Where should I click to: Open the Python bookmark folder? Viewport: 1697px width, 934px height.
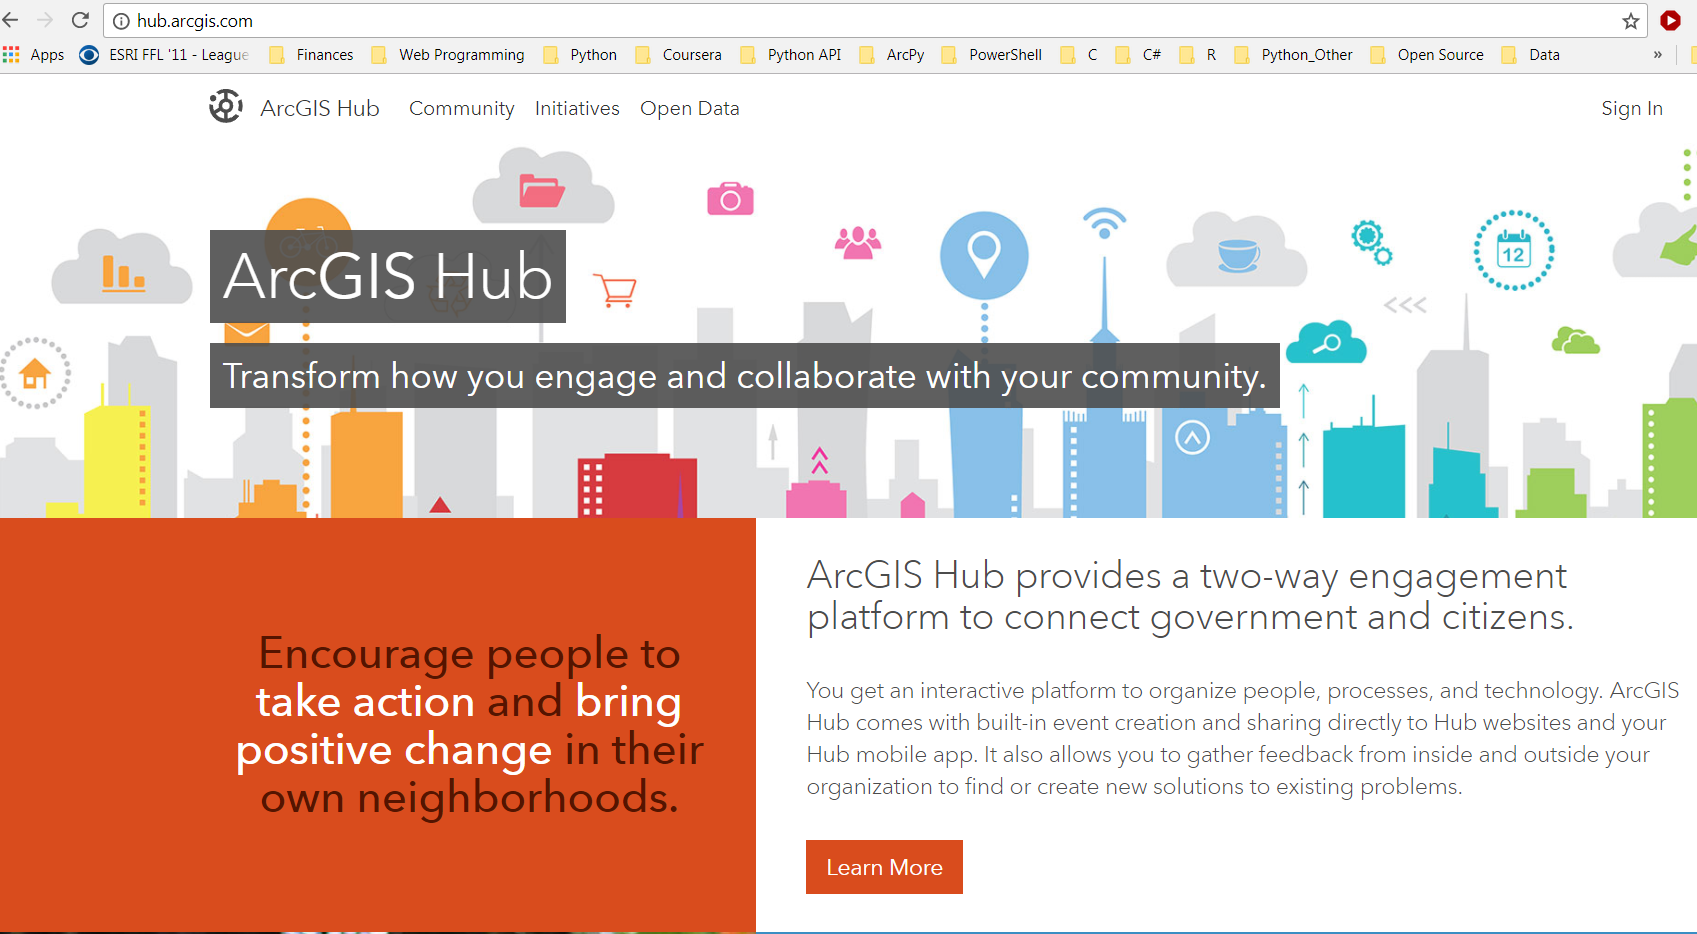pyautogui.click(x=580, y=55)
